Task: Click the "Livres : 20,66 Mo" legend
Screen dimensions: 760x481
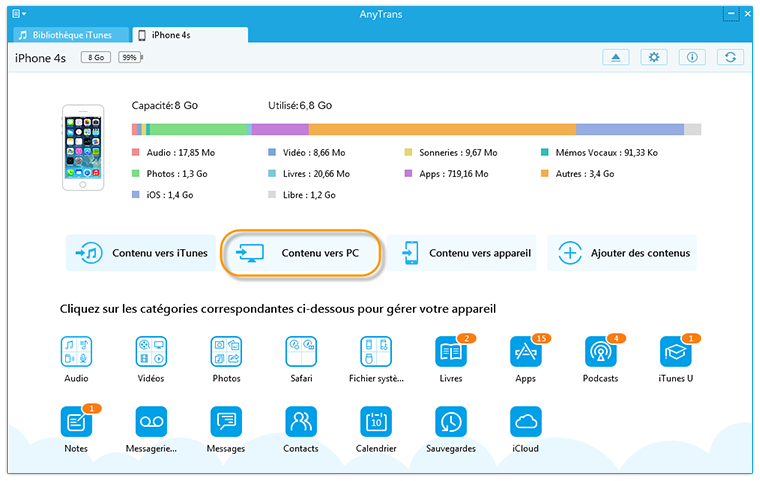Action: 309,174
